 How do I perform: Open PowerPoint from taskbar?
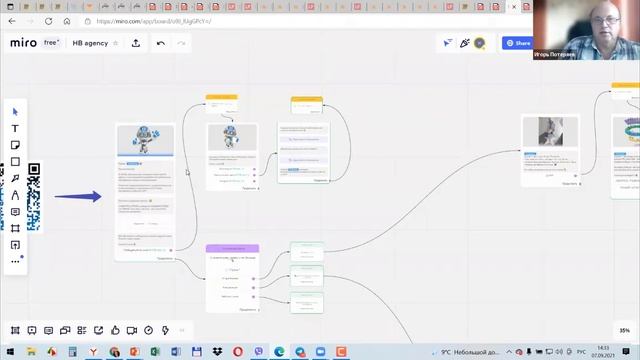tap(134, 351)
